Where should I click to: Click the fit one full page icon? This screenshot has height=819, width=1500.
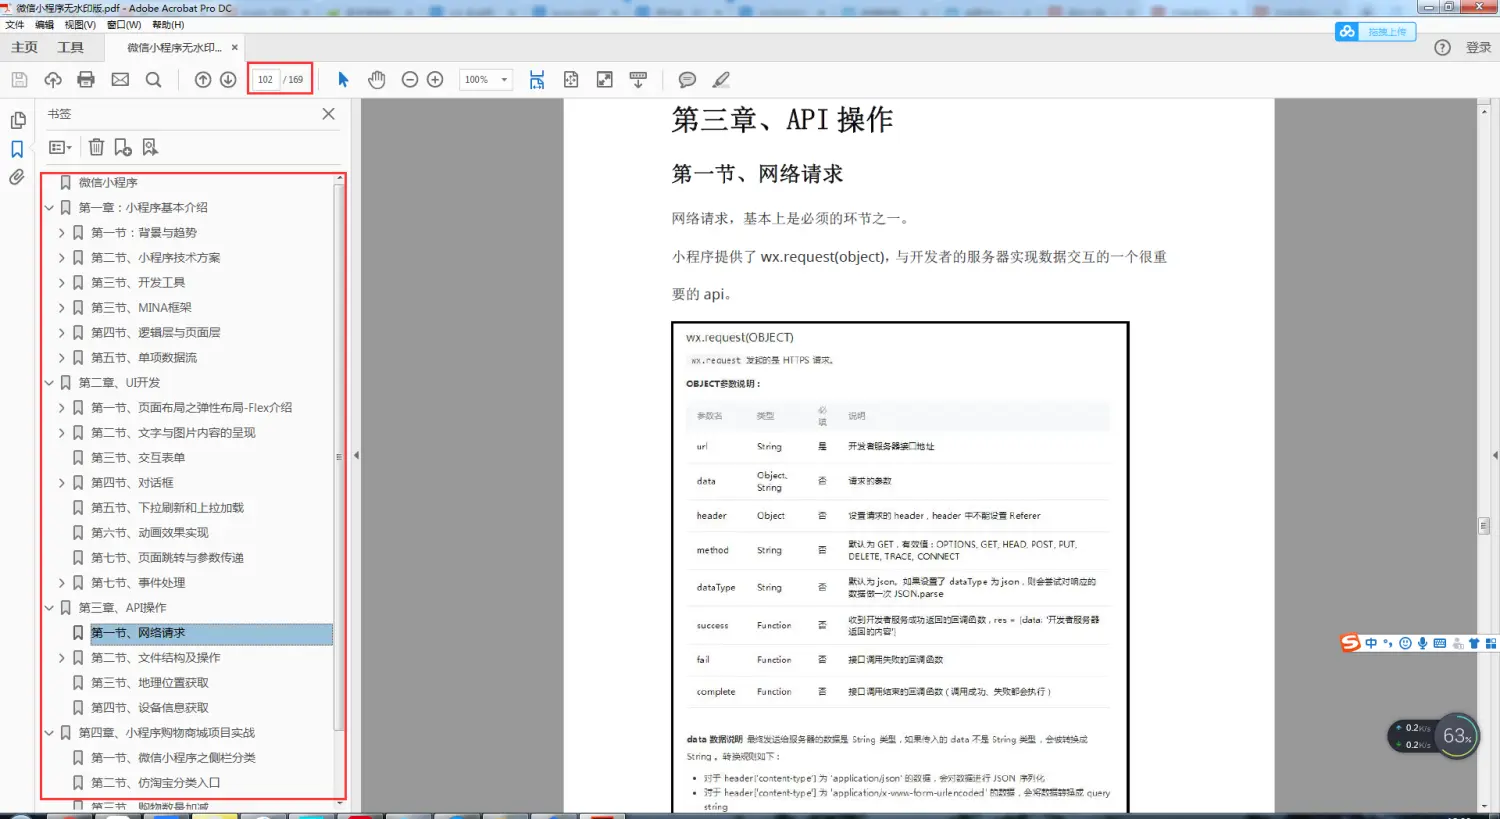[x=571, y=80]
